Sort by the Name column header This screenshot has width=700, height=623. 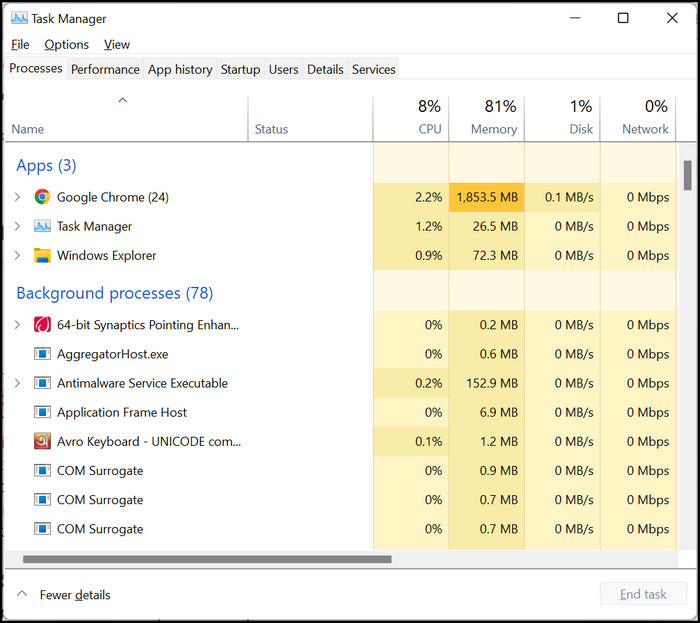point(126,119)
